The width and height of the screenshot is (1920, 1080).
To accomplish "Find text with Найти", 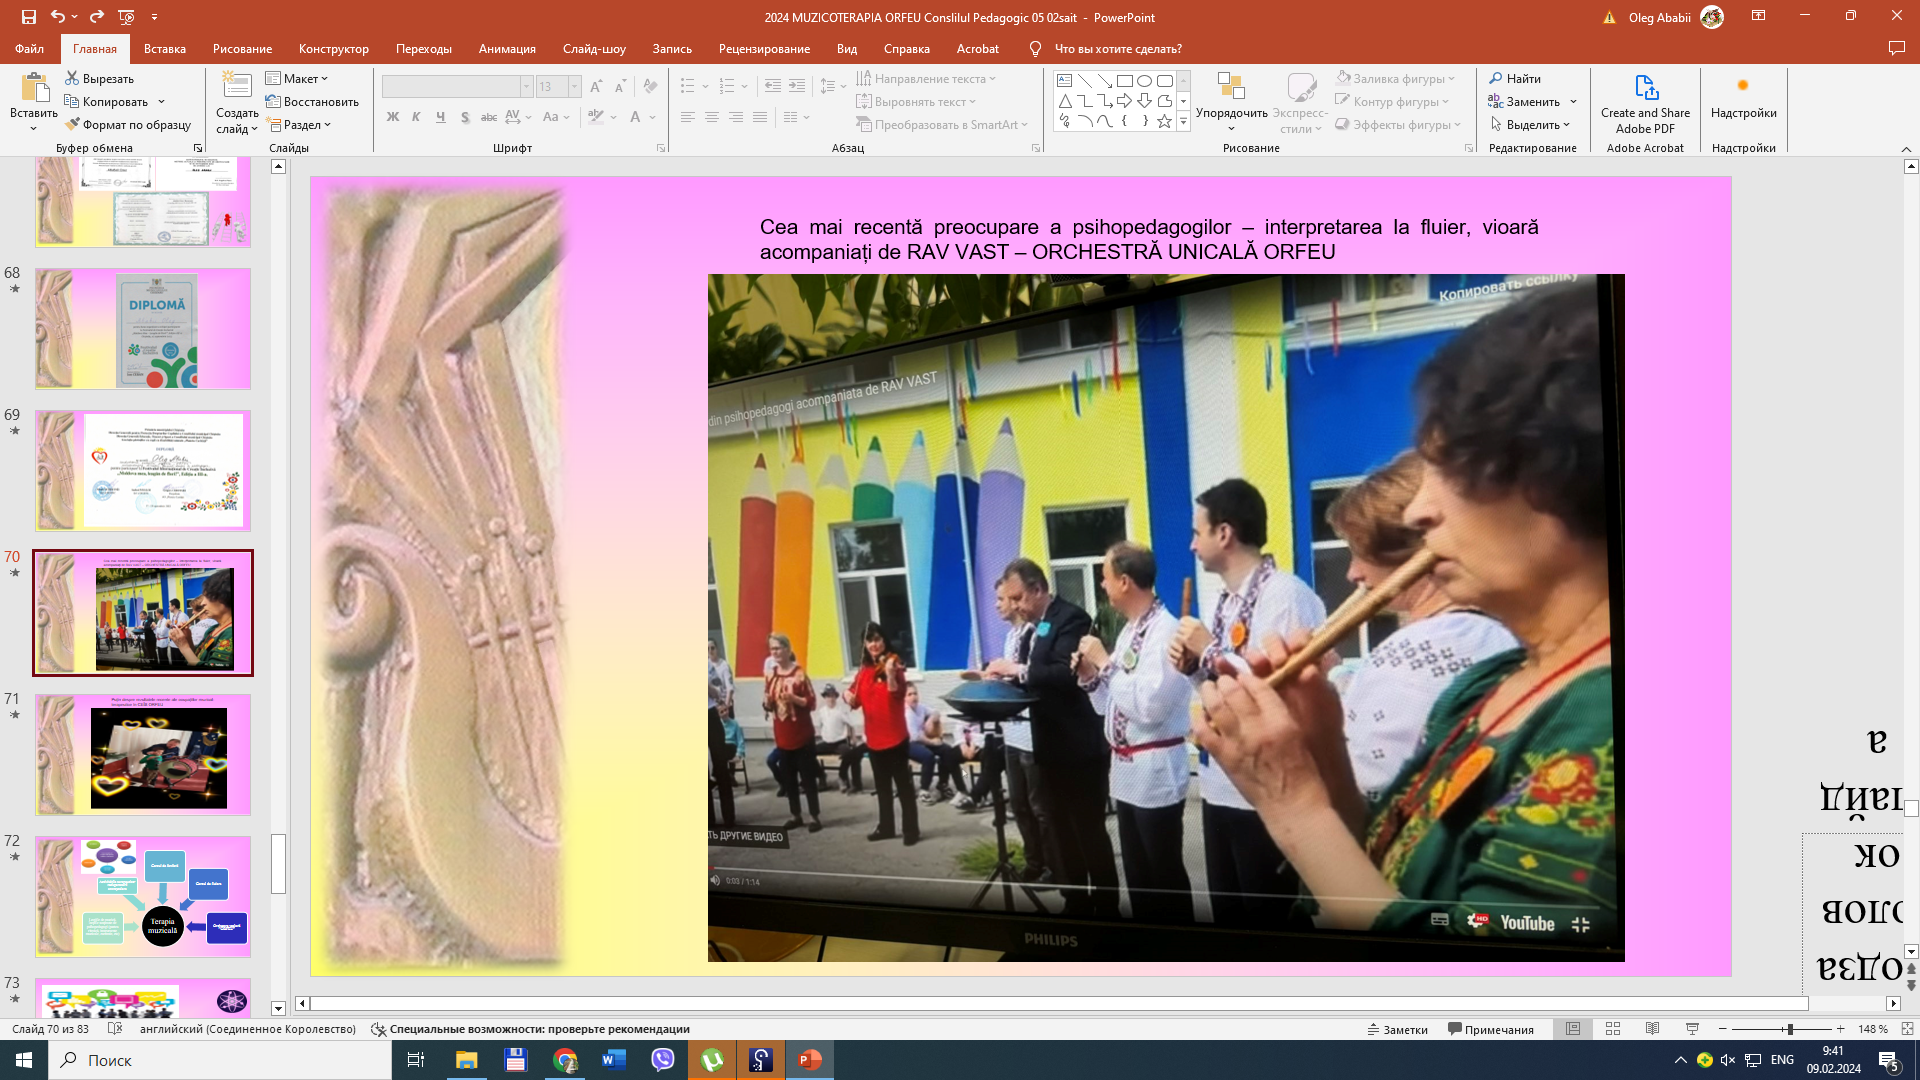I will pyautogui.click(x=1515, y=78).
